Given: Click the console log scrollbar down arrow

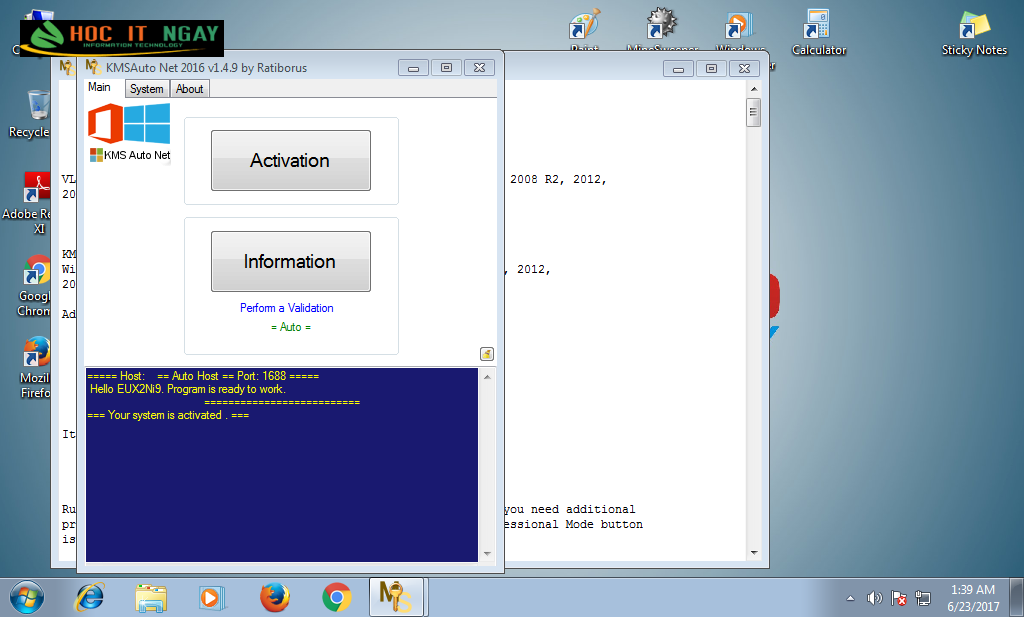Looking at the screenshot, I should point(487,554).
